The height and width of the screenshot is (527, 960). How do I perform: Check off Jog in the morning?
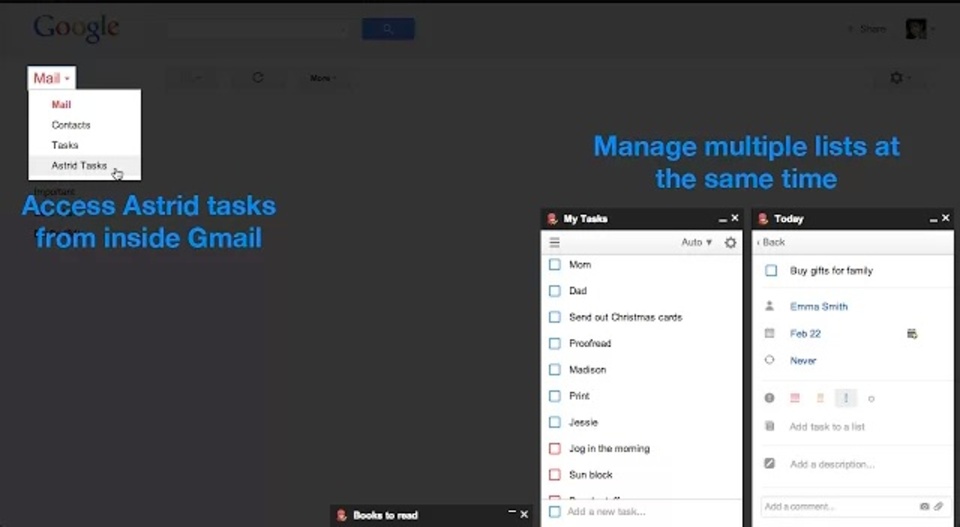pos(555,449)
